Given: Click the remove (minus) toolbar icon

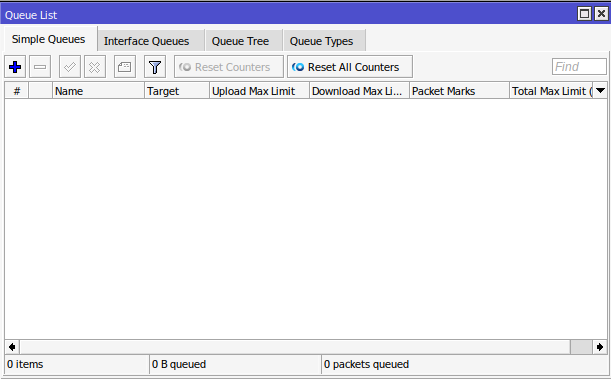Looking at the screenshot, I should [x=40, y=67].
